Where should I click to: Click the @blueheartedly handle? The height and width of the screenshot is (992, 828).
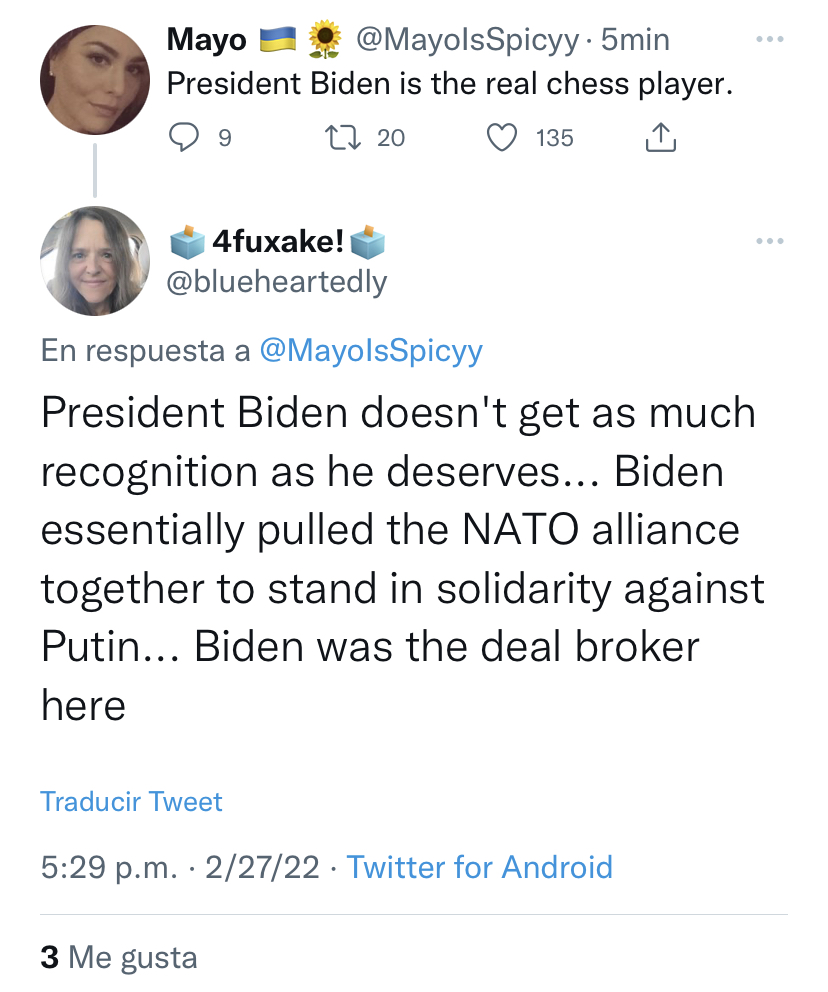275,282
